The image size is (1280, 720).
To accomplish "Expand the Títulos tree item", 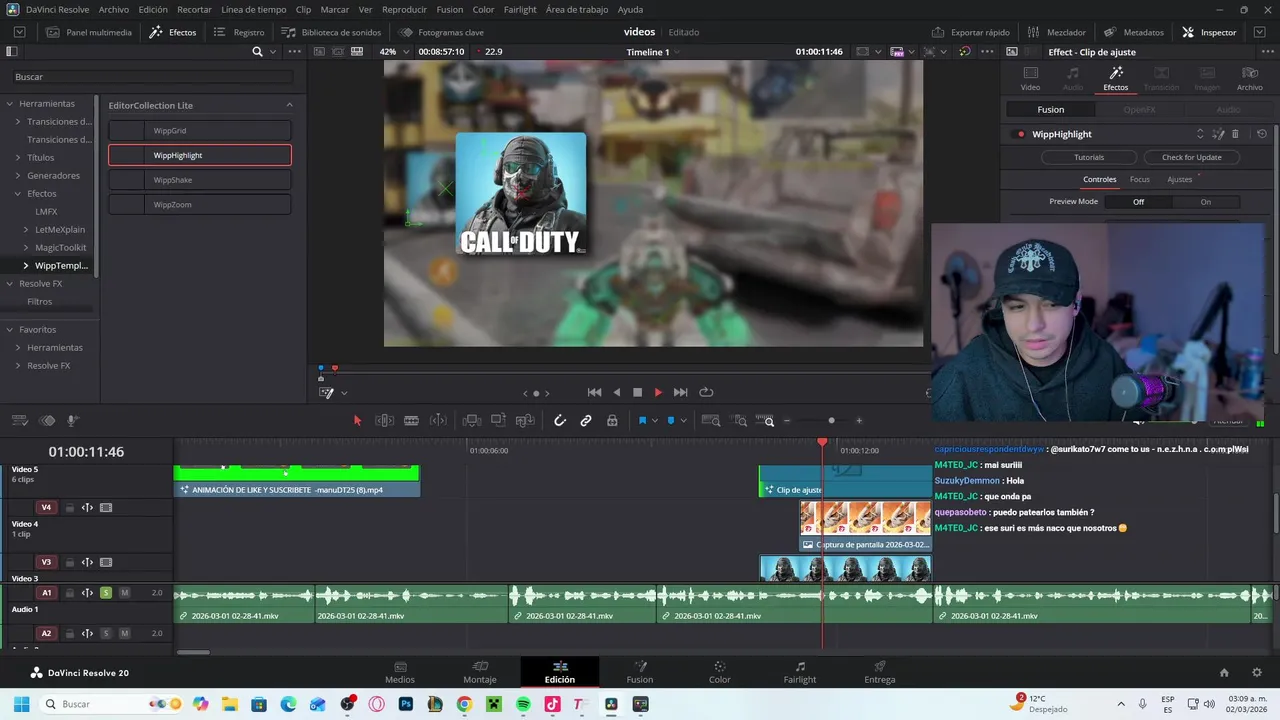I will click(x=18, y=158).
